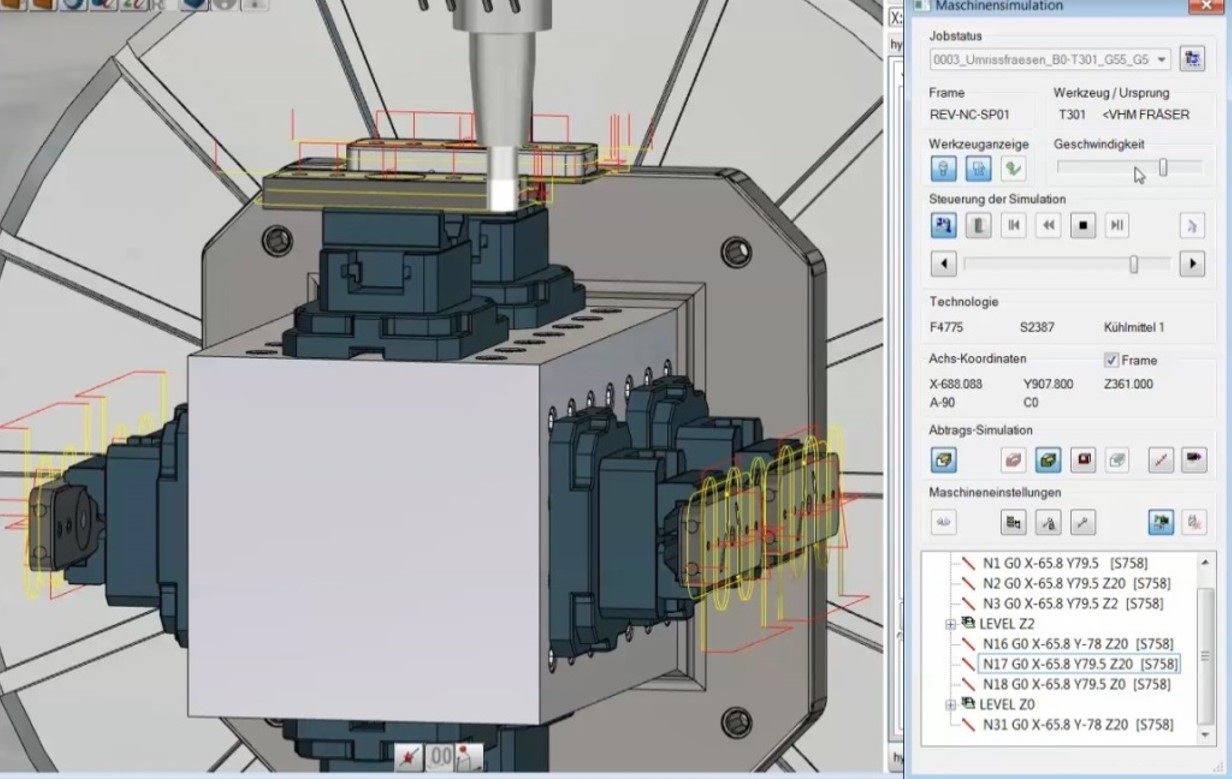Click the A-90 axis value

click(x=943, y=402)
